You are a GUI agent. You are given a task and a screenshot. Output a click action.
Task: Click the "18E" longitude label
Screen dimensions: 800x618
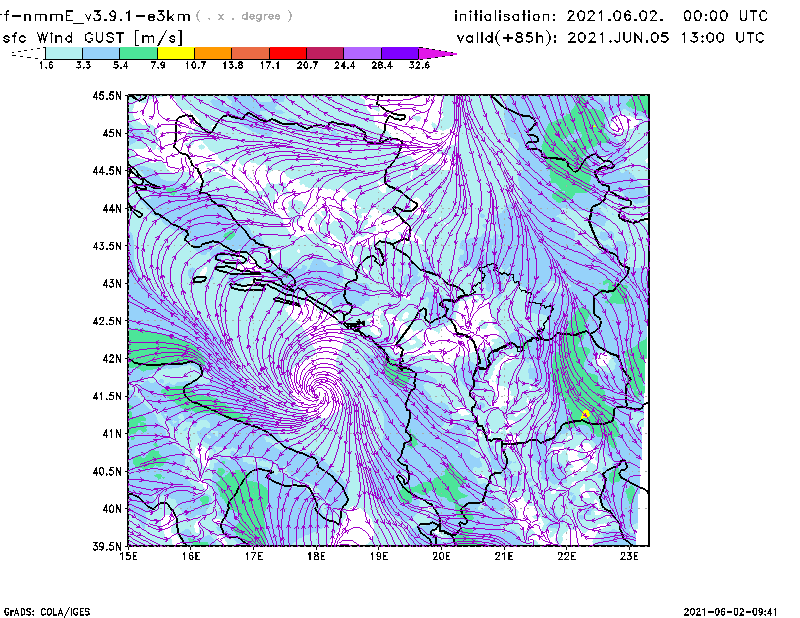pos(316,556)
